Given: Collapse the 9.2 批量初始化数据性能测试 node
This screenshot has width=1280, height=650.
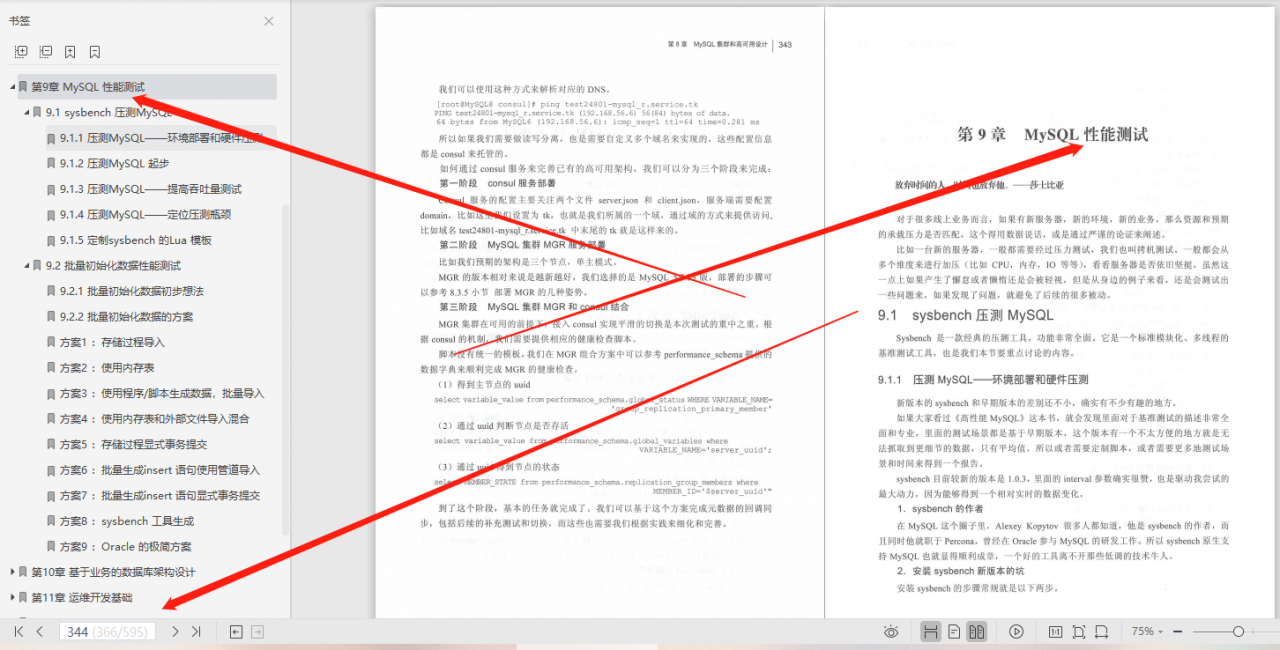Looking at the screenshot, I should click(x=27, y=266).
